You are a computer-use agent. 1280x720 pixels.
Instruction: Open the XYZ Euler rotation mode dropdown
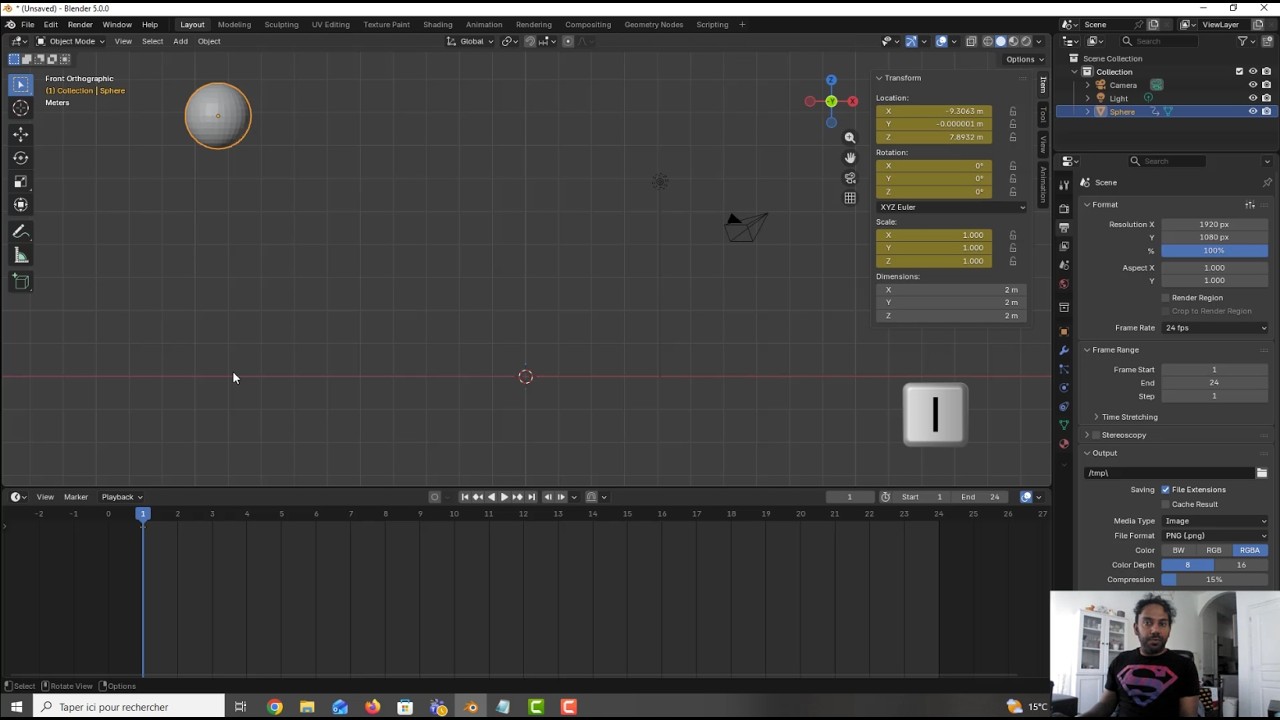951,207
